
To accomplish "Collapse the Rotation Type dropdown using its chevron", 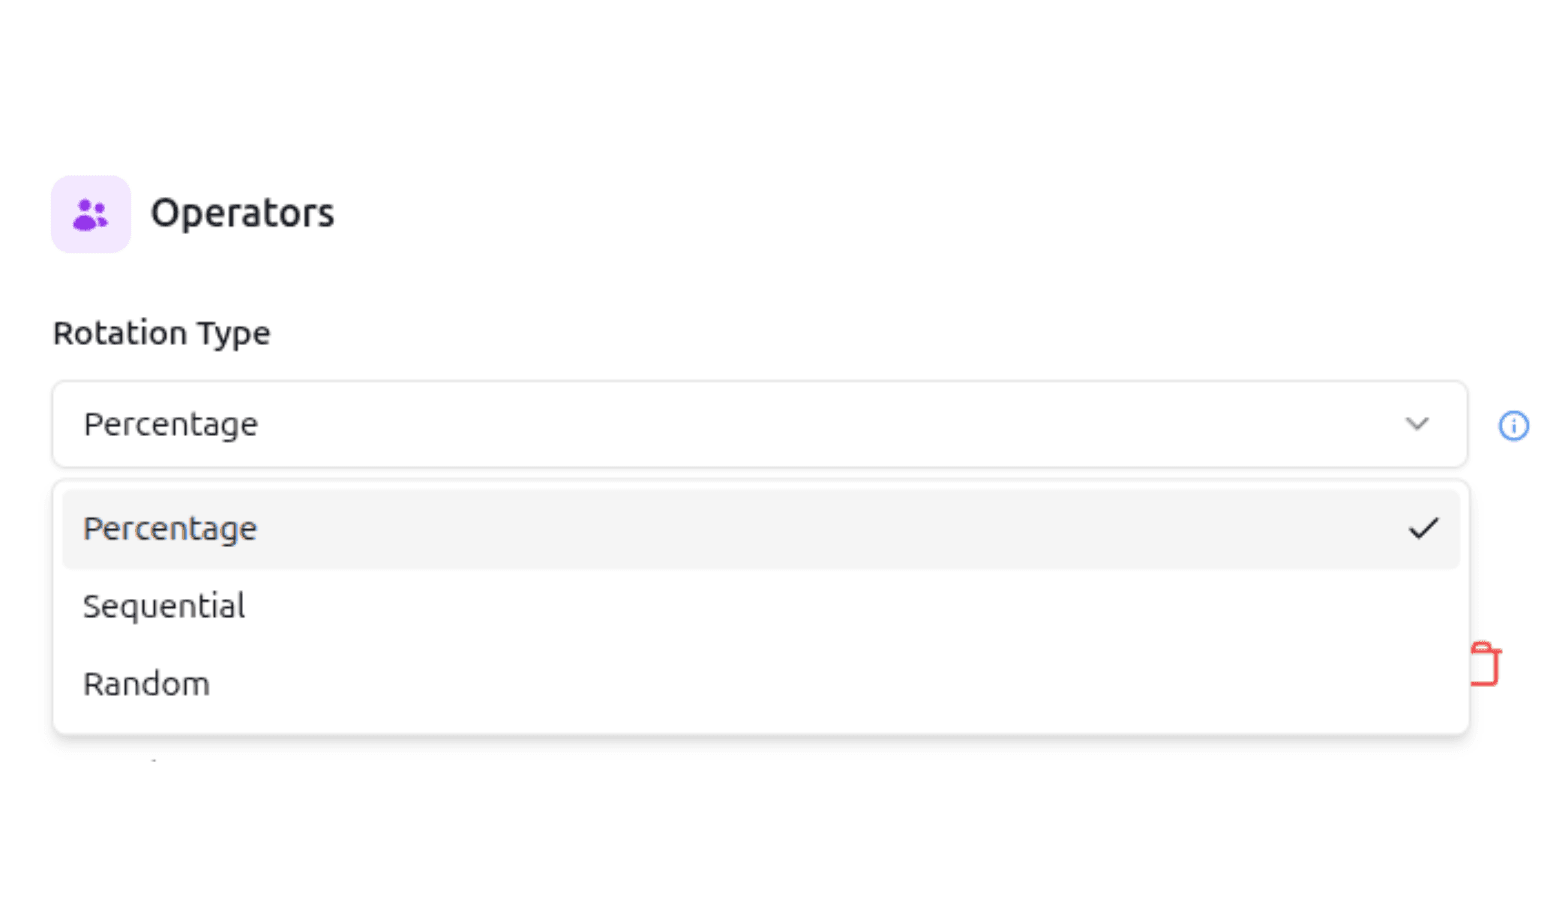I will [x=1416, y=424].
